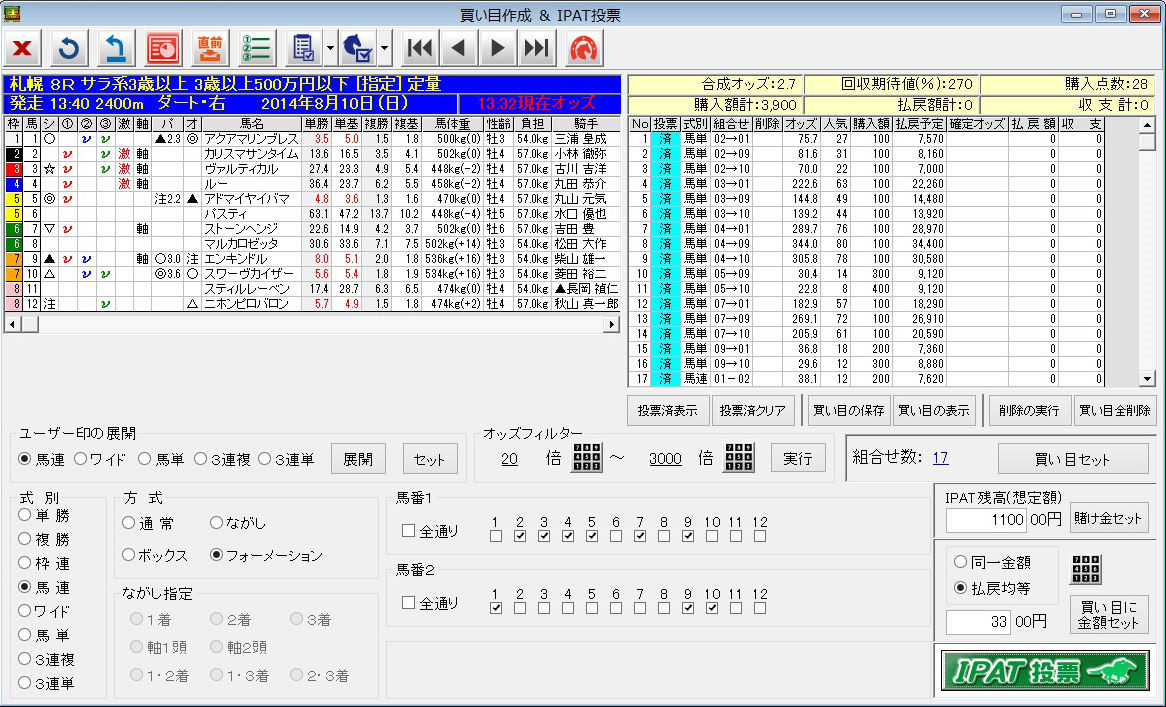Toggle horse 7 checkbox in 馬番1
This screenshot has width=1166, height=707.
point(640,536)
